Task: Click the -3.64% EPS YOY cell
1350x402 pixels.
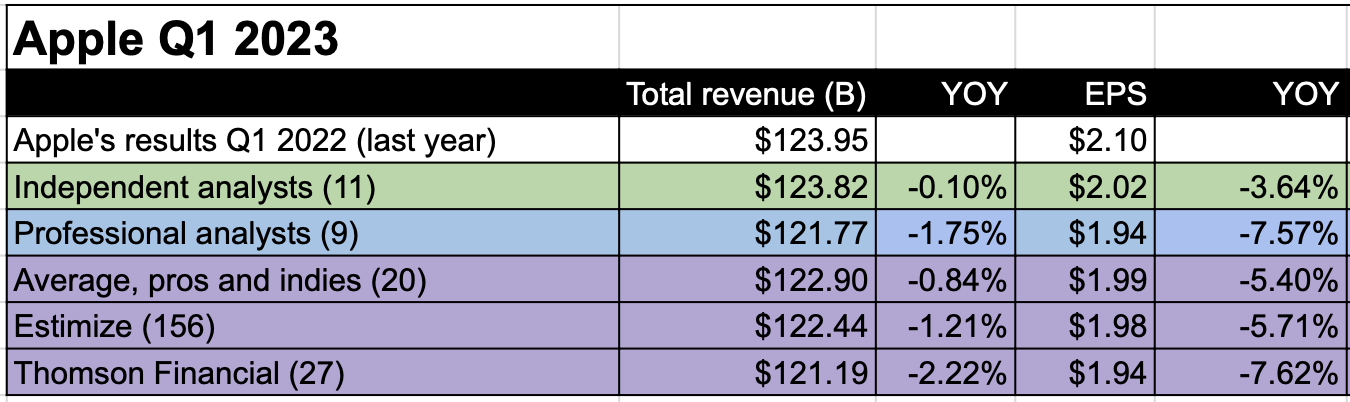Action: click(x=1287, y=187)
